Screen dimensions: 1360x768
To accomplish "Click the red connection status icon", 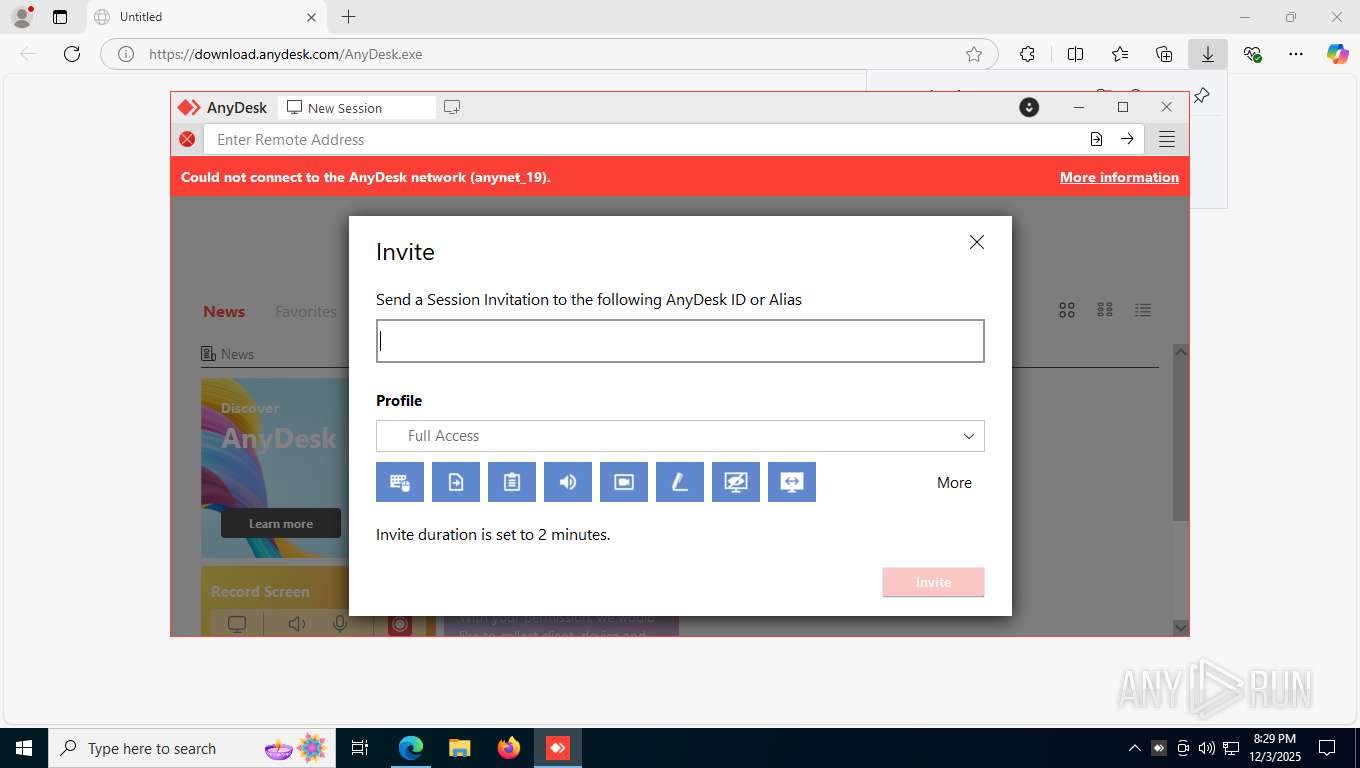I will (187, 139).
